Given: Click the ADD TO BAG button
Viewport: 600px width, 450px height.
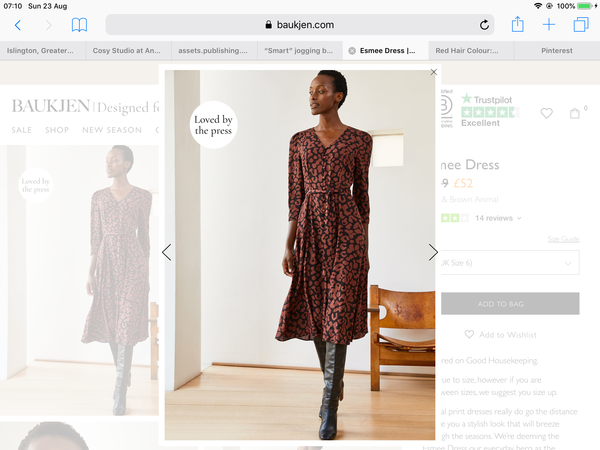Looking at the screenshot, I should tap(510, 304).
